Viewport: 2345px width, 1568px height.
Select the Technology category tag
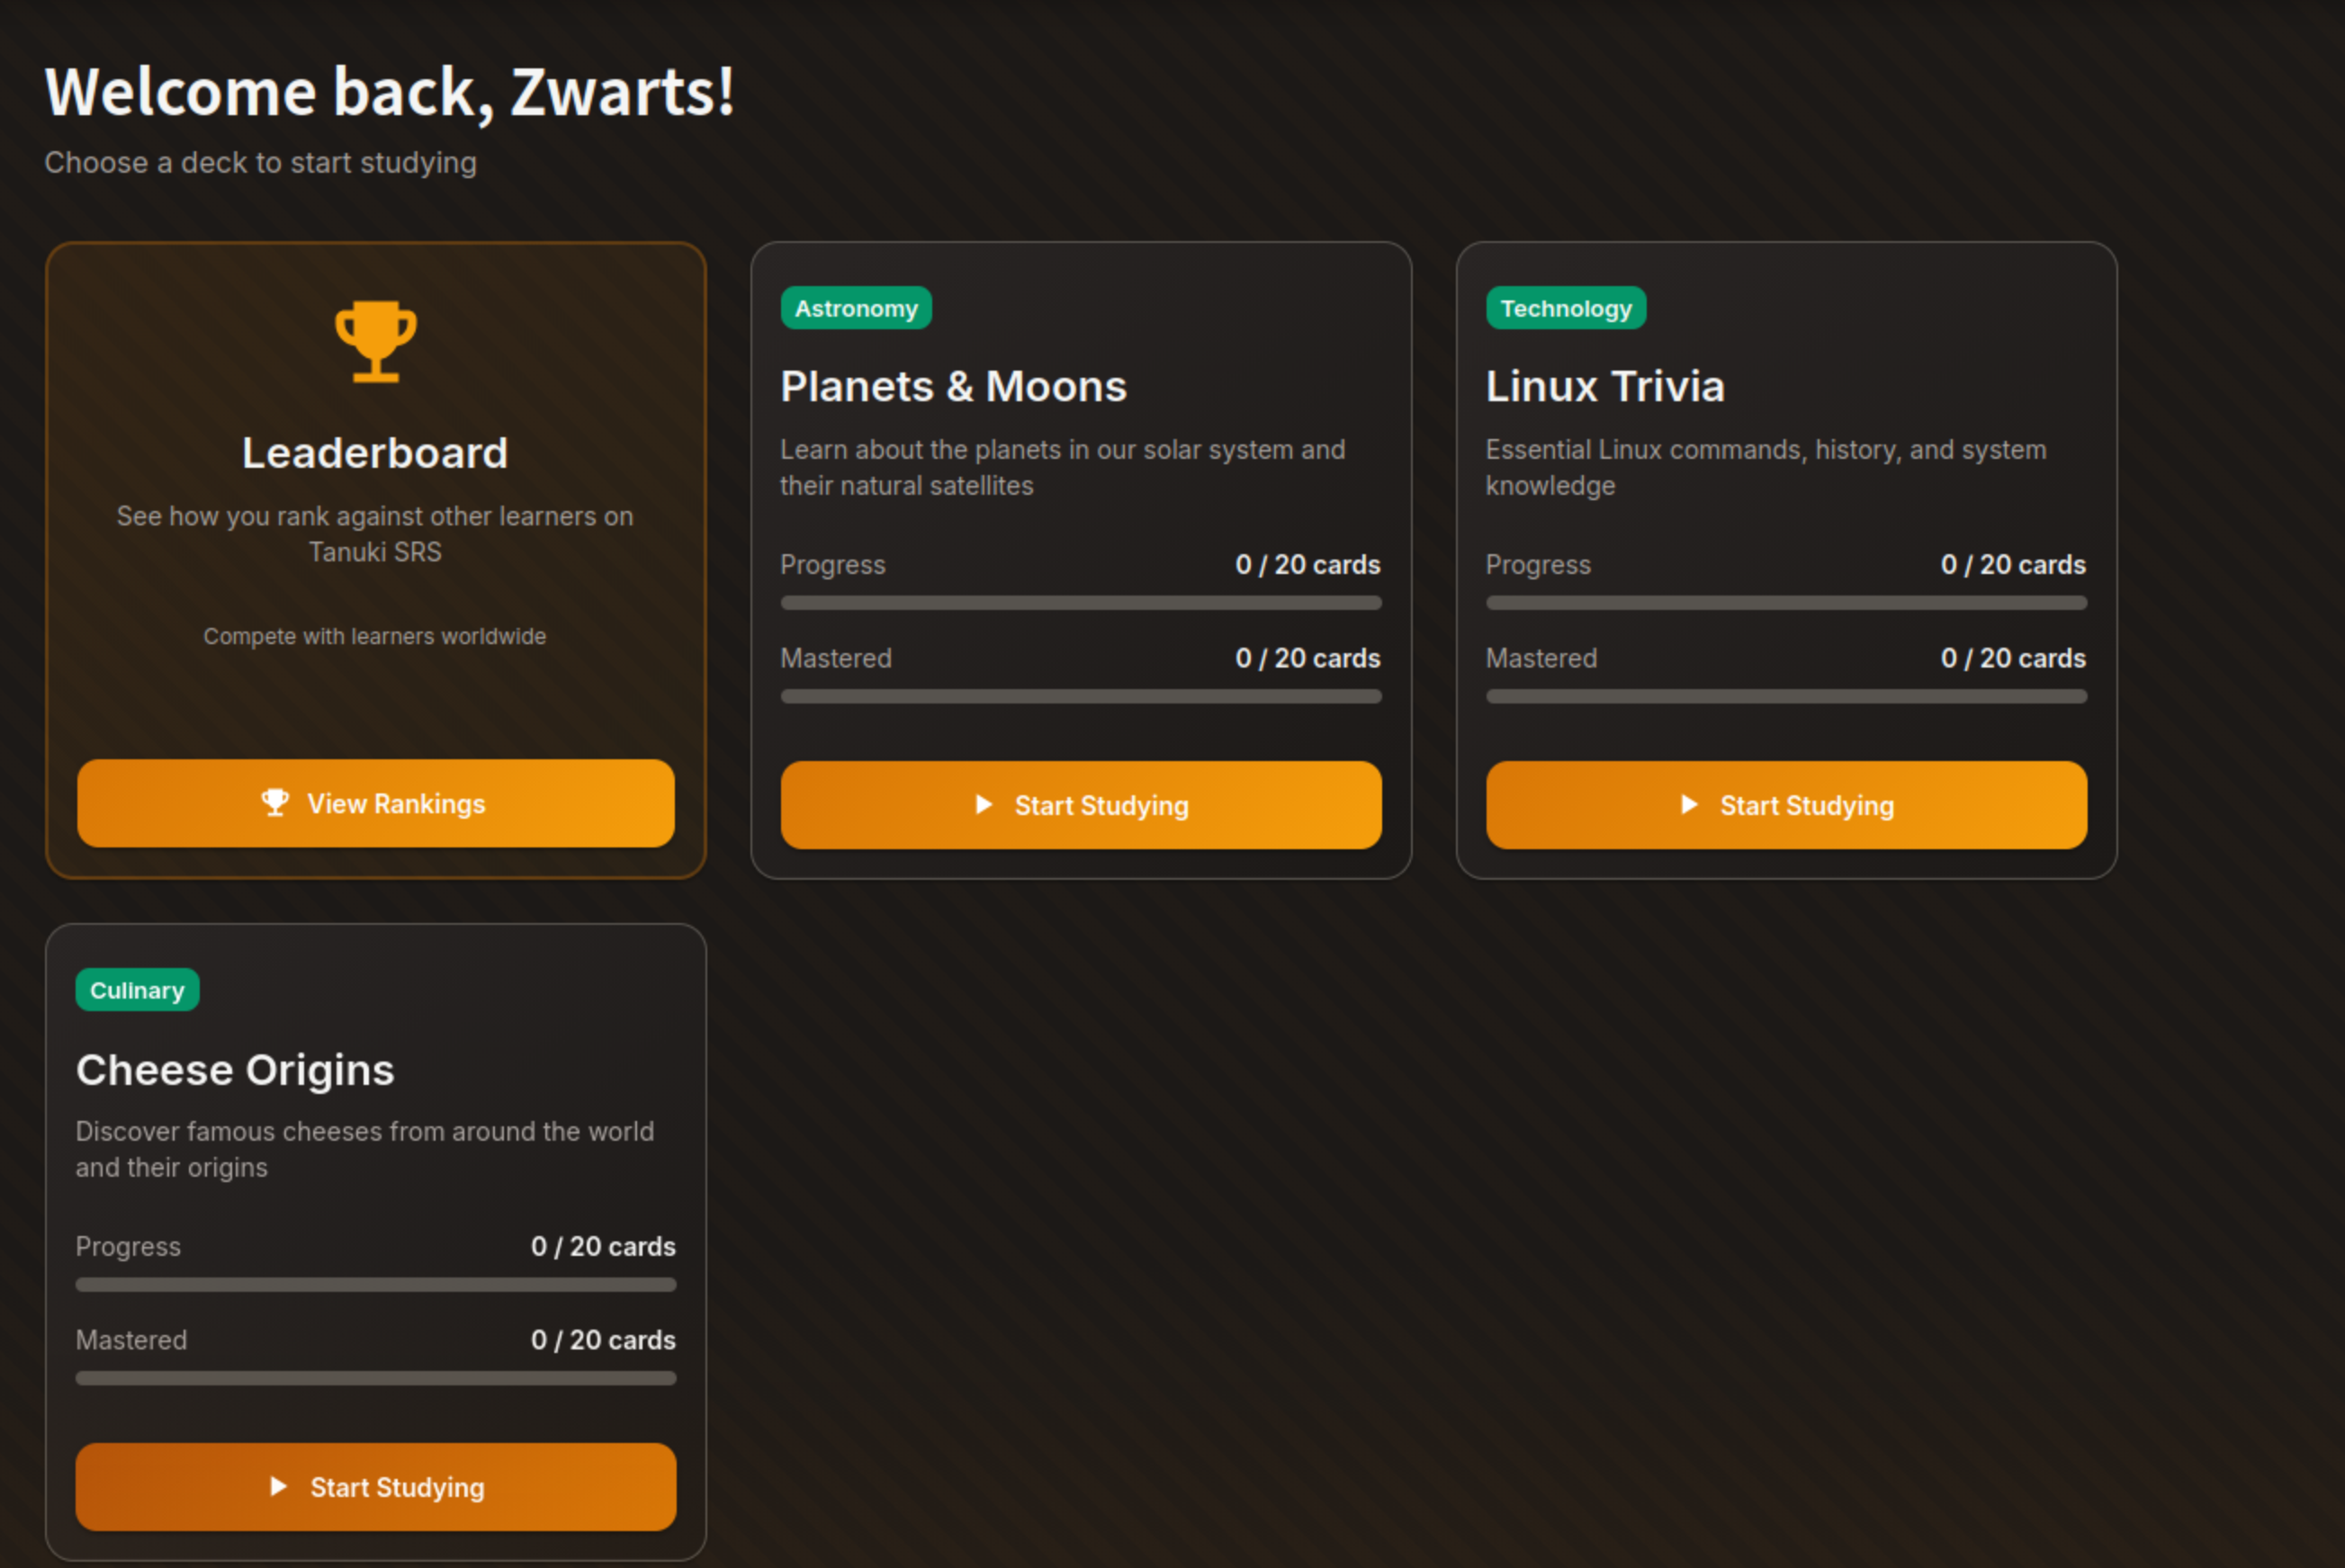[x=1565, y=308]
